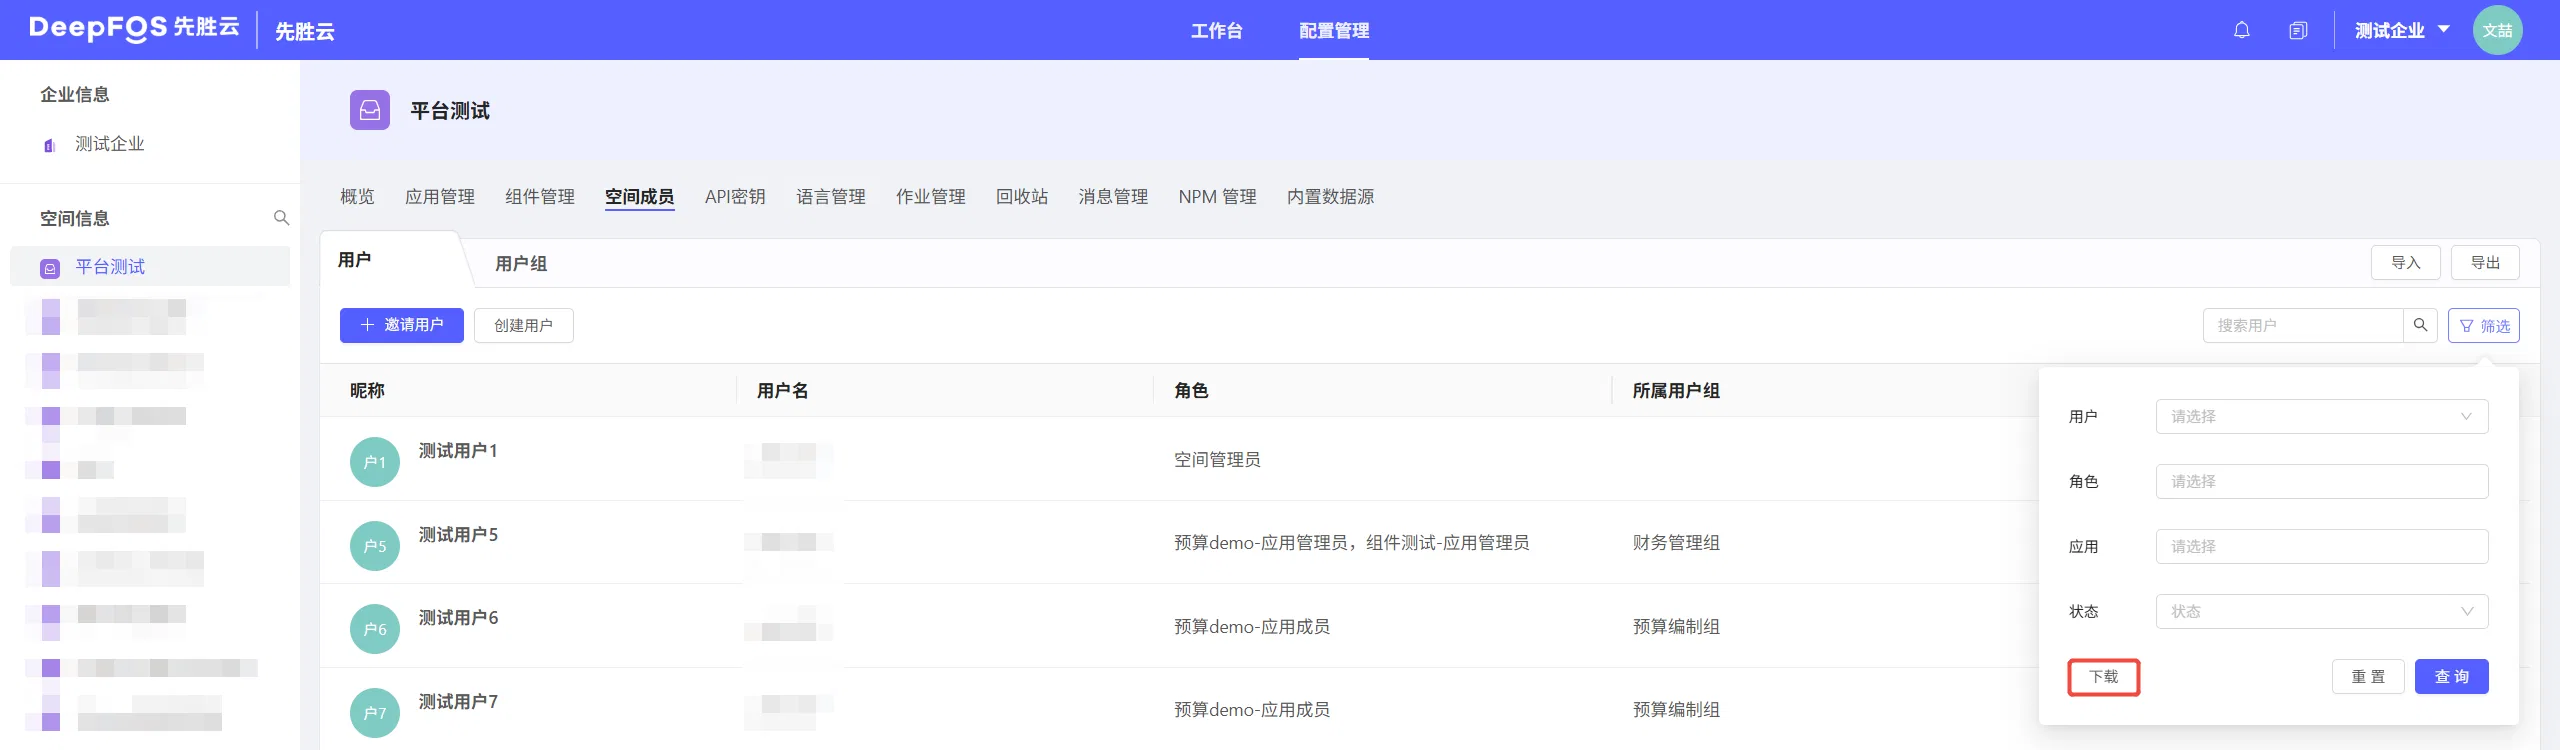Click the 户6 avatar of 测试用户6
Screen dimensions: 2560x750
click(375, 629)
